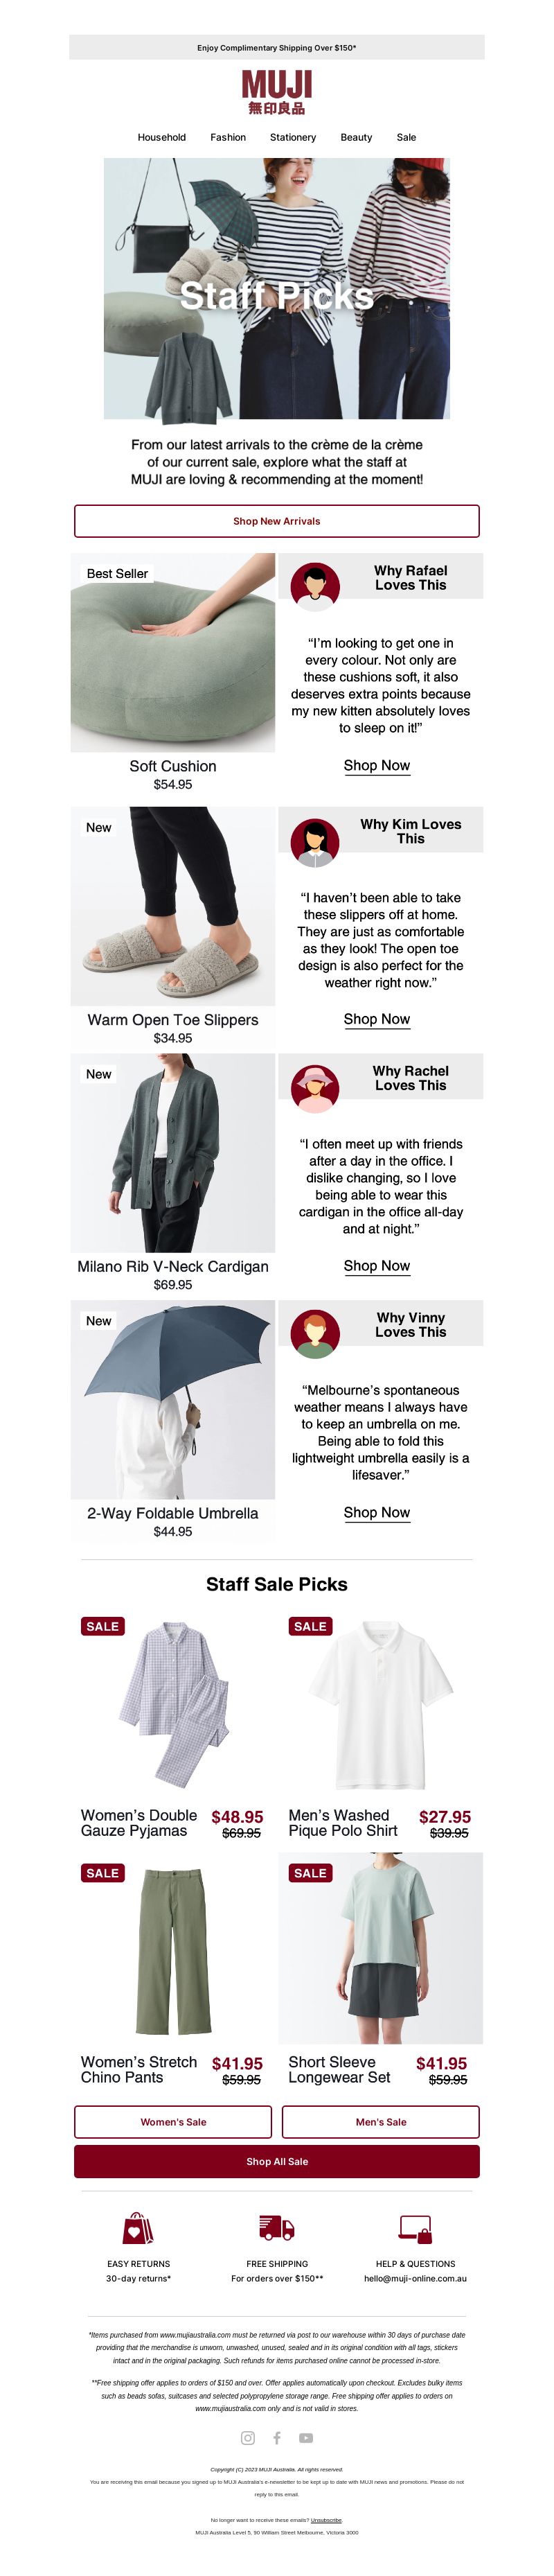Click the Unsubscribe link in footer
The width and height of the screenshot is (554, 2576).
click(326, 2520)
